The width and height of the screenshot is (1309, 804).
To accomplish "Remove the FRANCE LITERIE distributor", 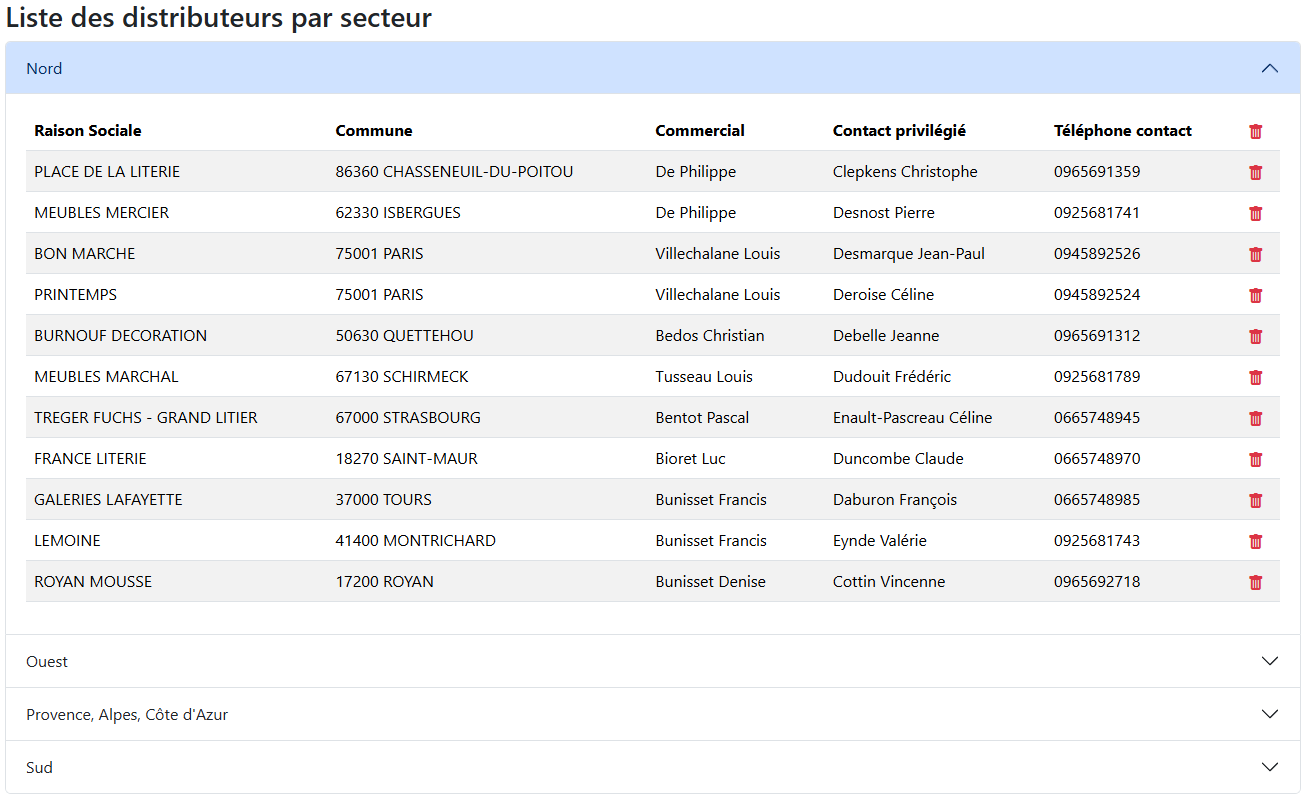I will 1256,459.
